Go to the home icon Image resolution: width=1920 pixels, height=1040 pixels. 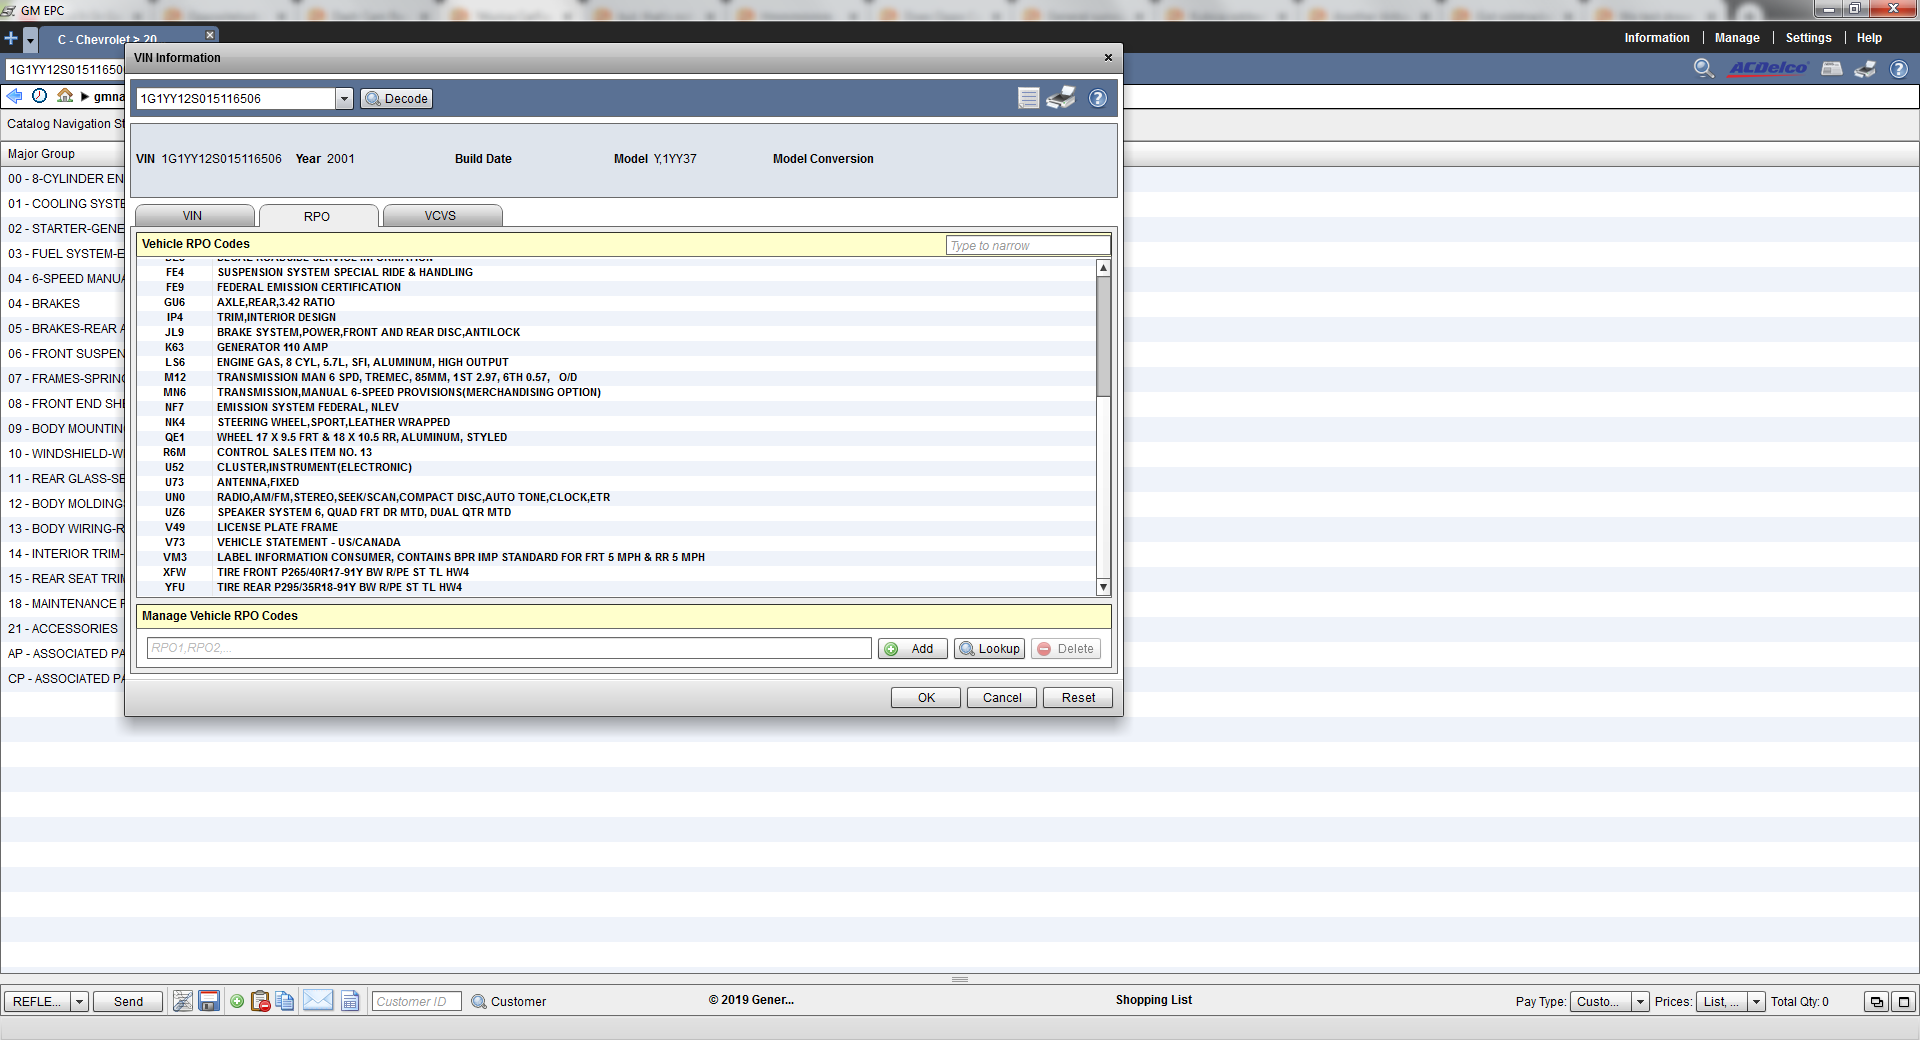65,96
